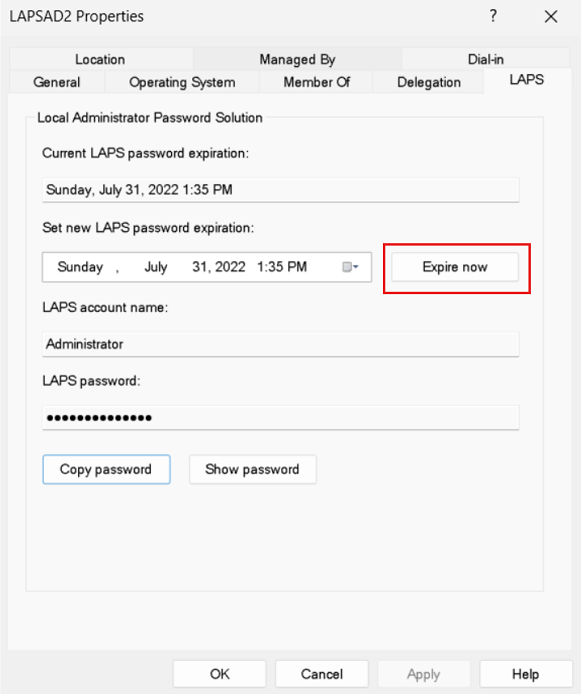Click Copy password button
Screen dimensions: 581x694
(106, 469)
